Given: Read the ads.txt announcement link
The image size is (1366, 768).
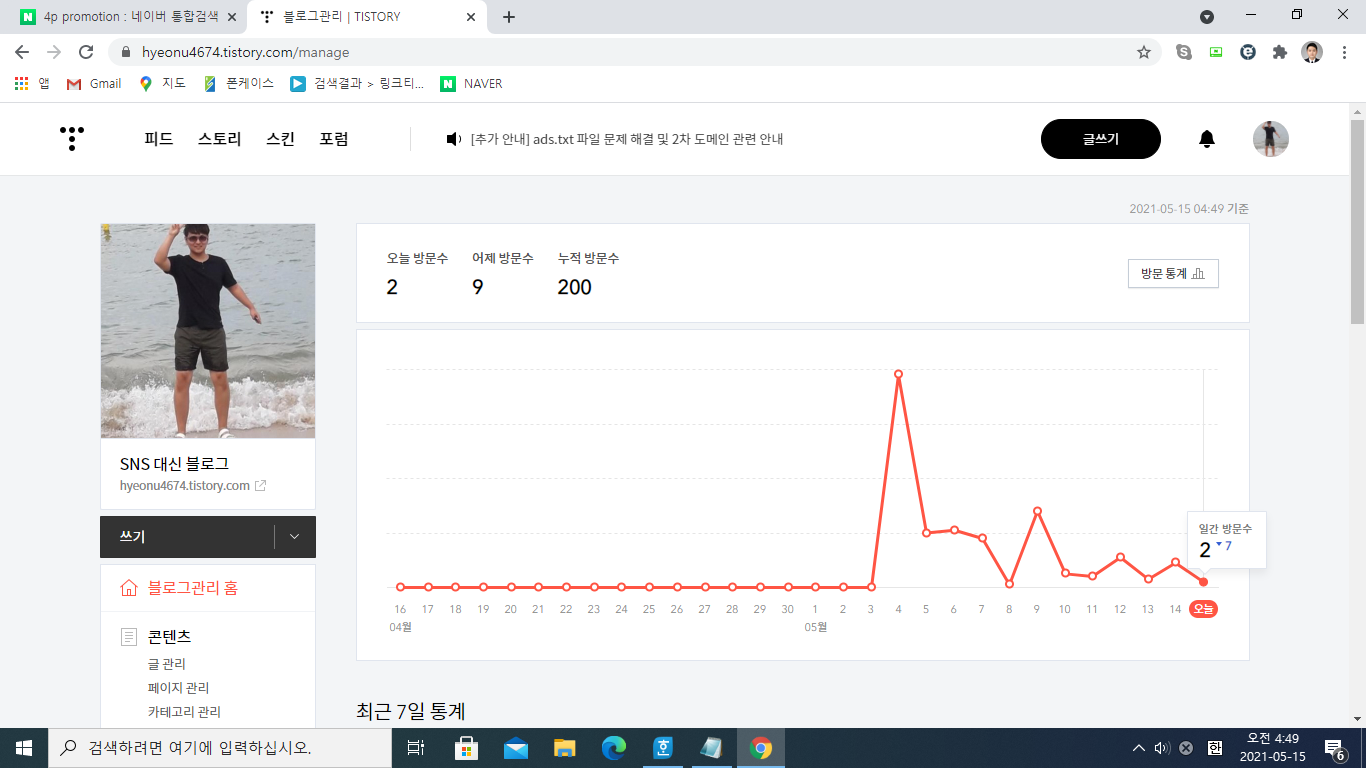Looking at the screenshot, I should (627, 139).
